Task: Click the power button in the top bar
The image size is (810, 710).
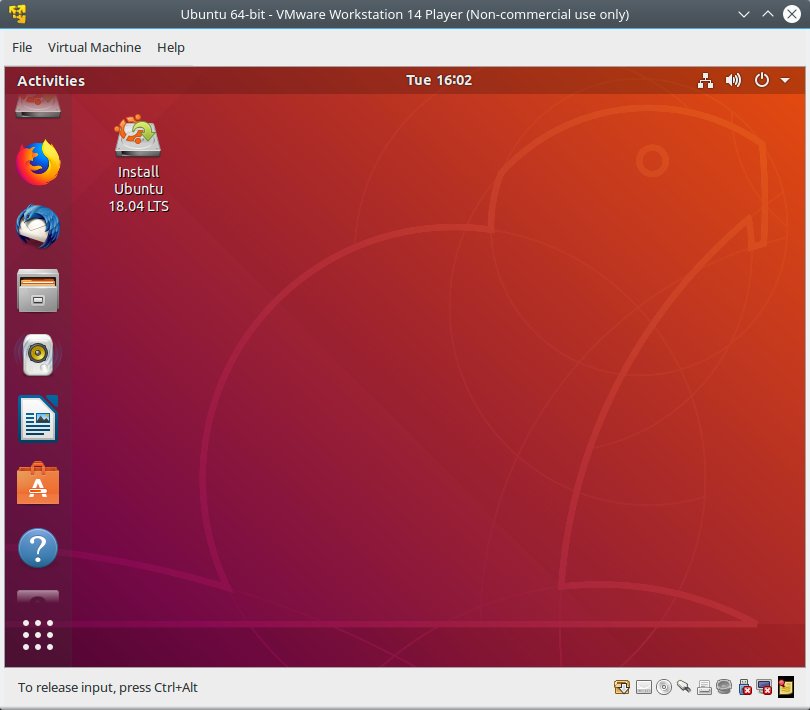Action: 759,80
